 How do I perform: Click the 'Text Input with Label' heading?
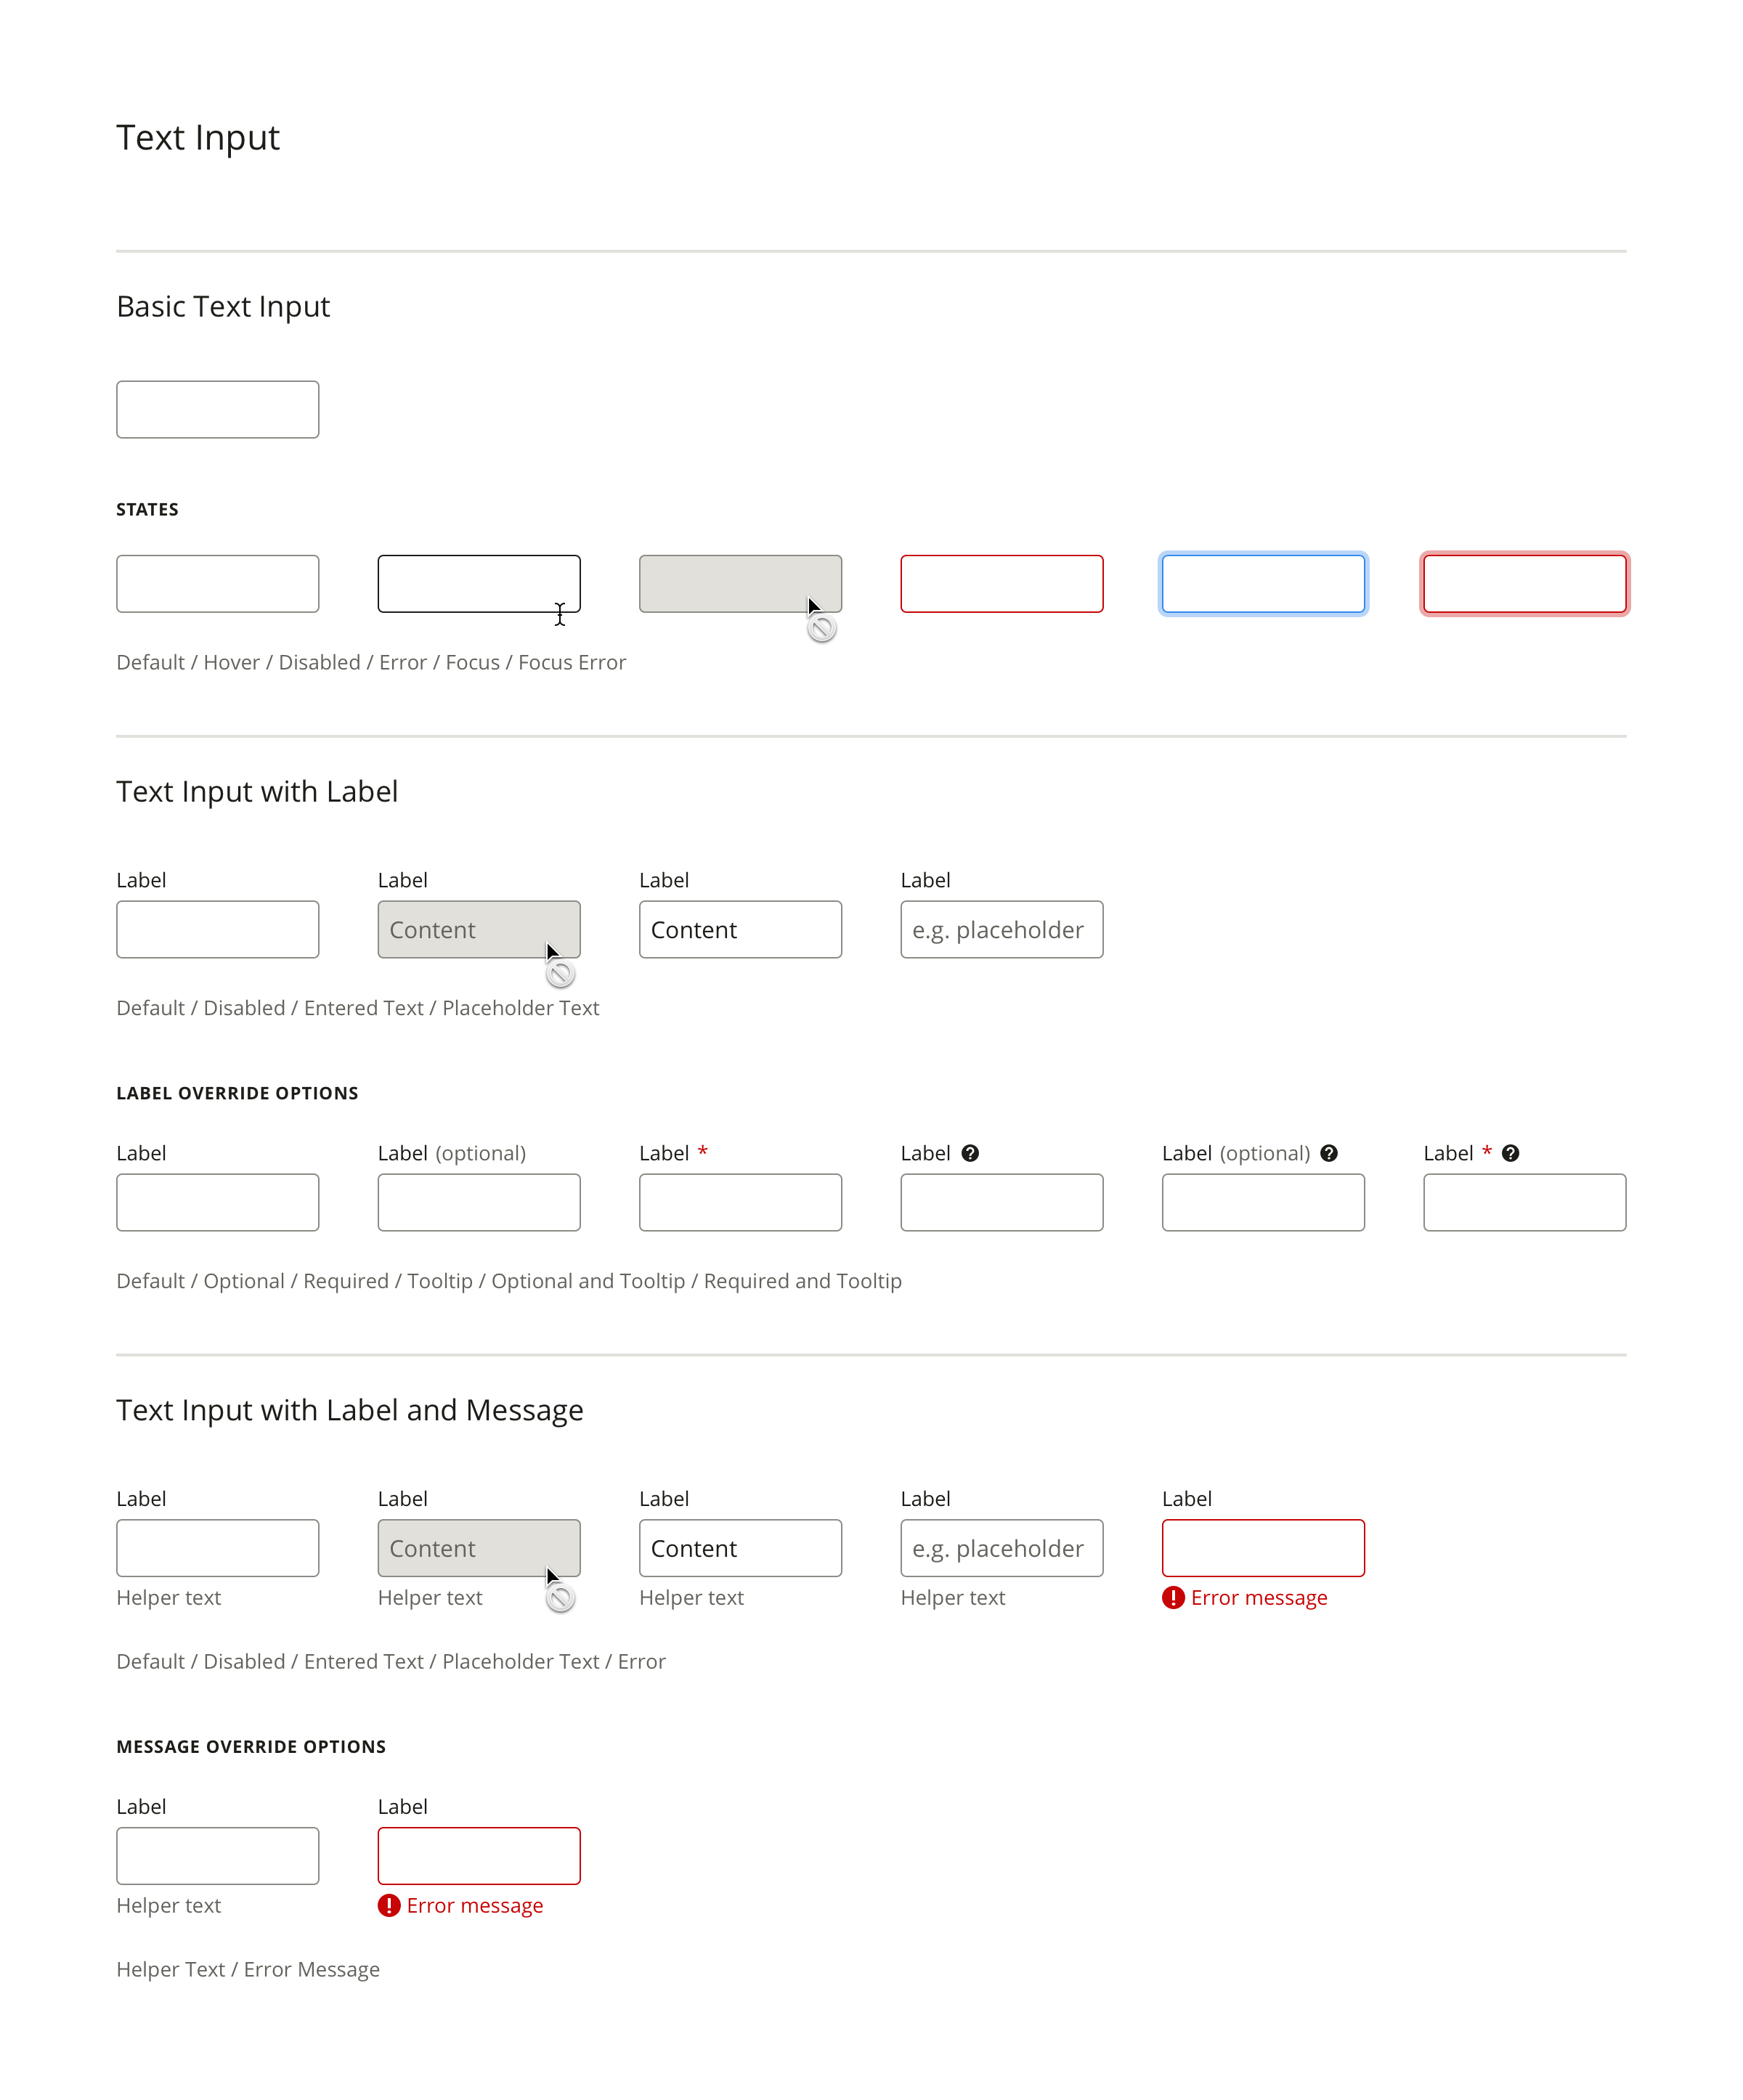257,792
